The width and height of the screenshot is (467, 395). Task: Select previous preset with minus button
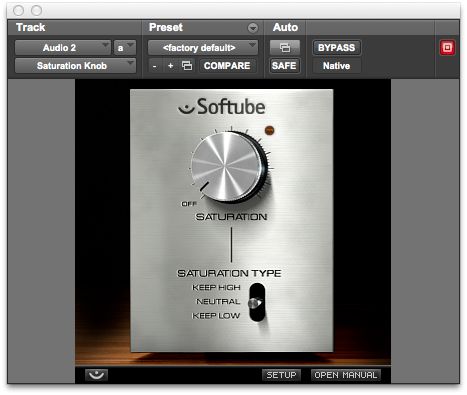pyautogui.click(x=154, y=66)
